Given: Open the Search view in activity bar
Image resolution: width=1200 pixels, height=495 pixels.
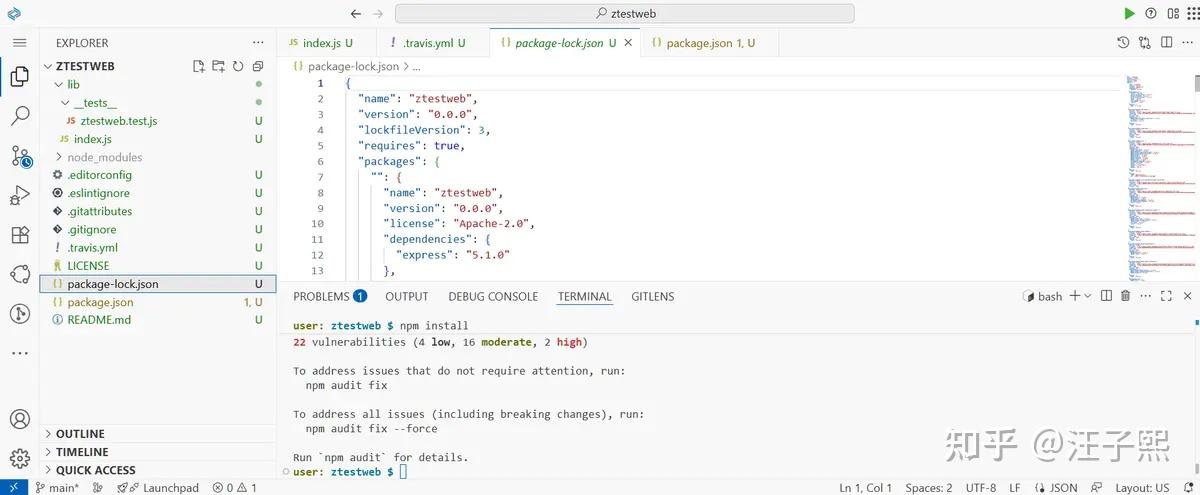Looking at the screenshot, I should [19, 115].
